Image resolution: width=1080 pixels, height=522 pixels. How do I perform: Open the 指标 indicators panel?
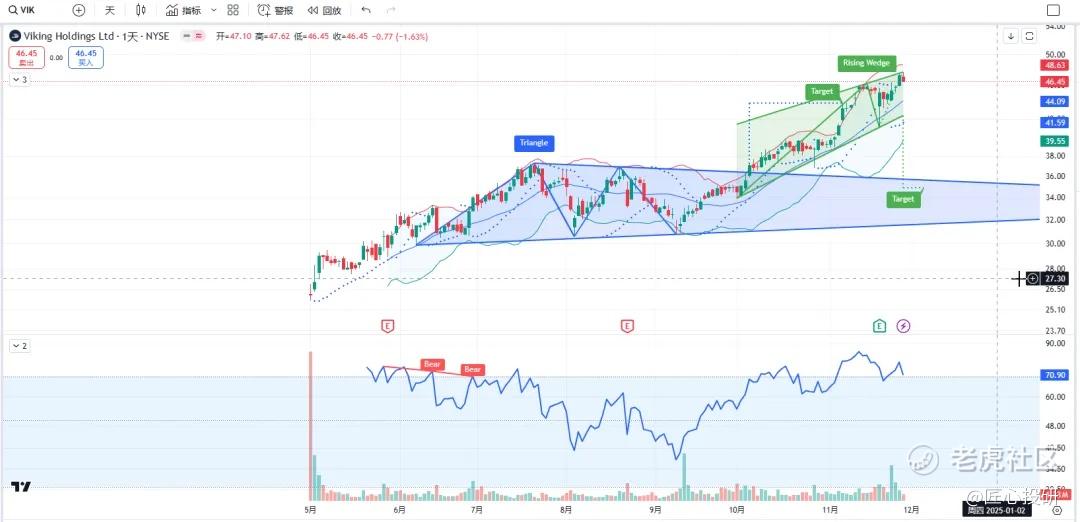pyautogui.click(x=183, y=10)
